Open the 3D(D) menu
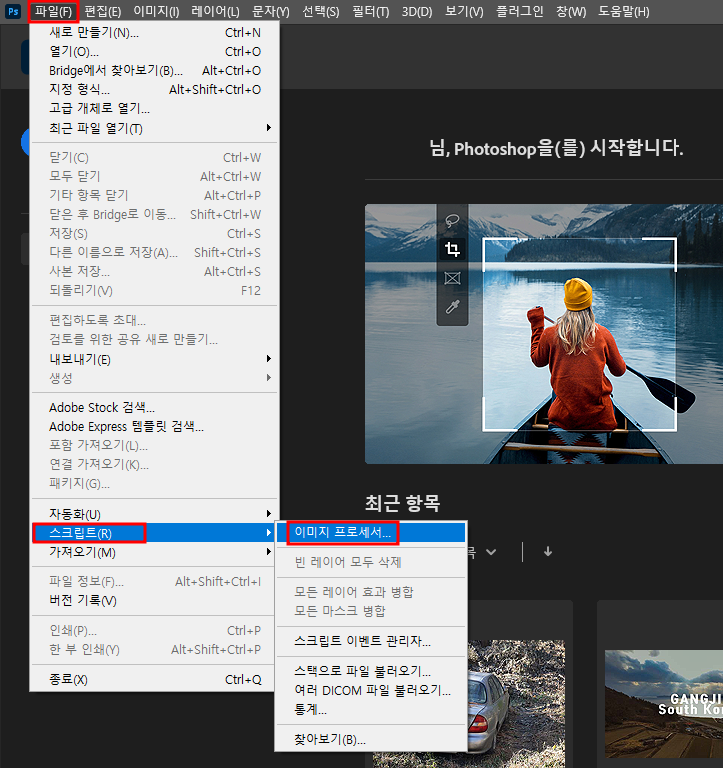723x768 pixels. tap(417, 11)
